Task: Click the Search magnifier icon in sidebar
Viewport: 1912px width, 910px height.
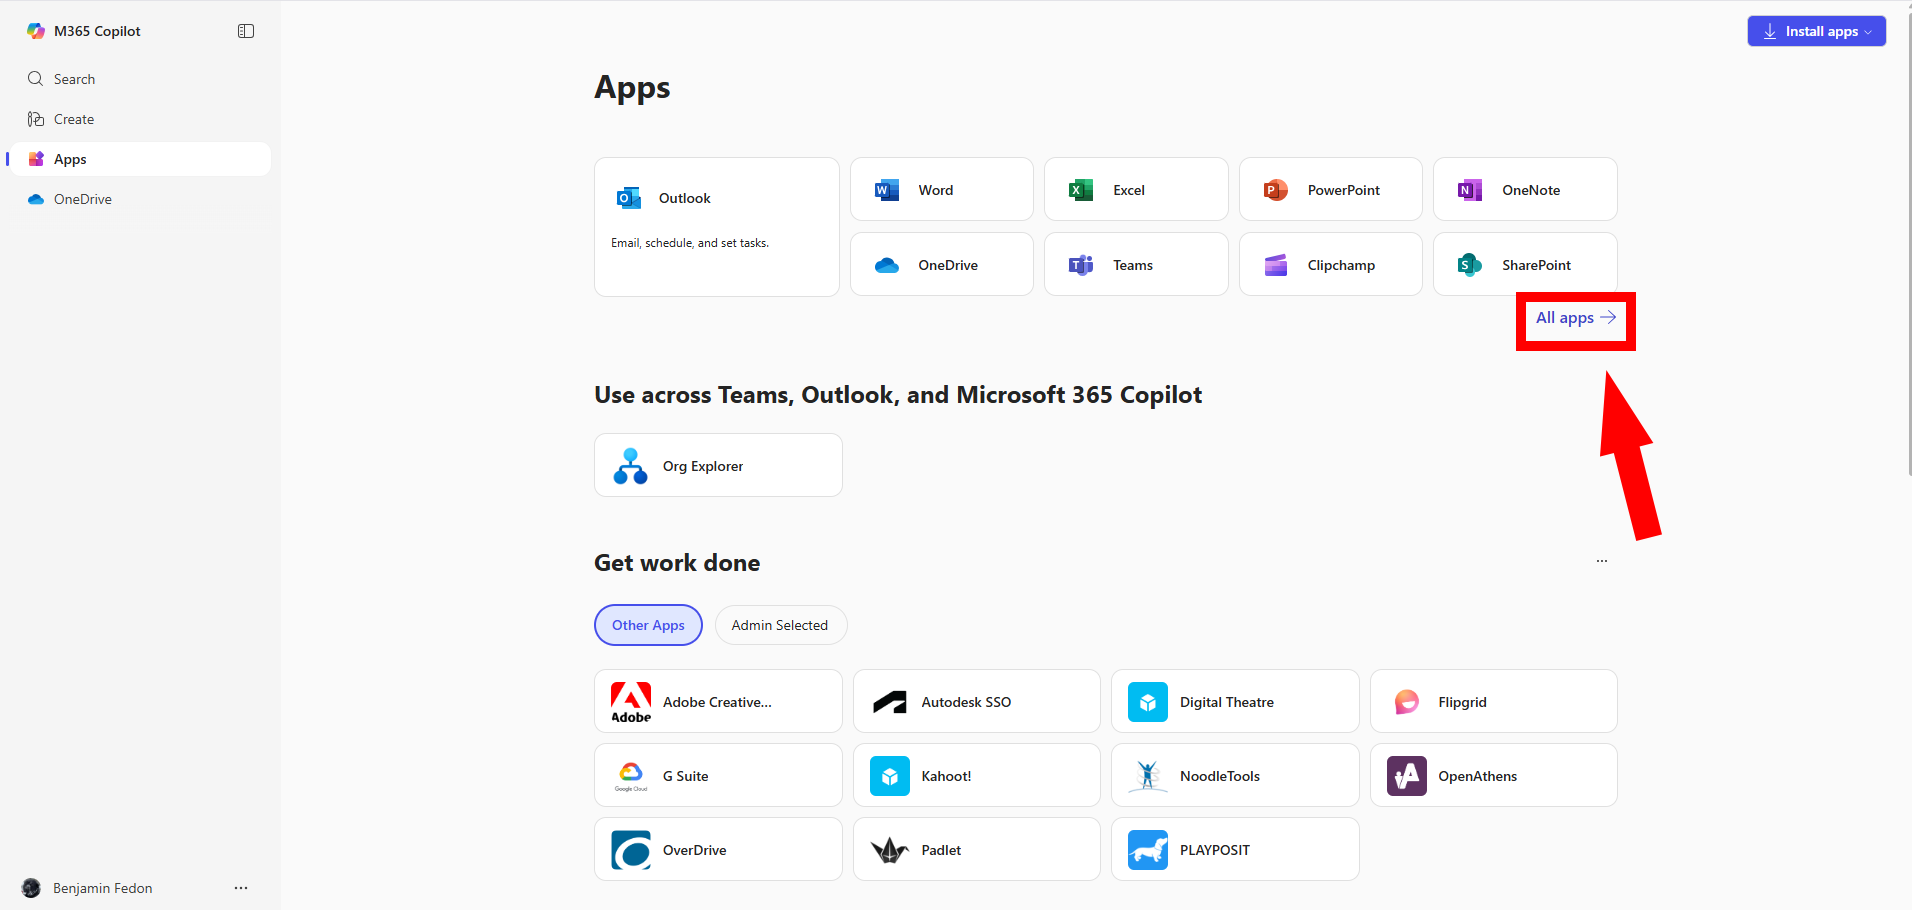Action: 36,79
